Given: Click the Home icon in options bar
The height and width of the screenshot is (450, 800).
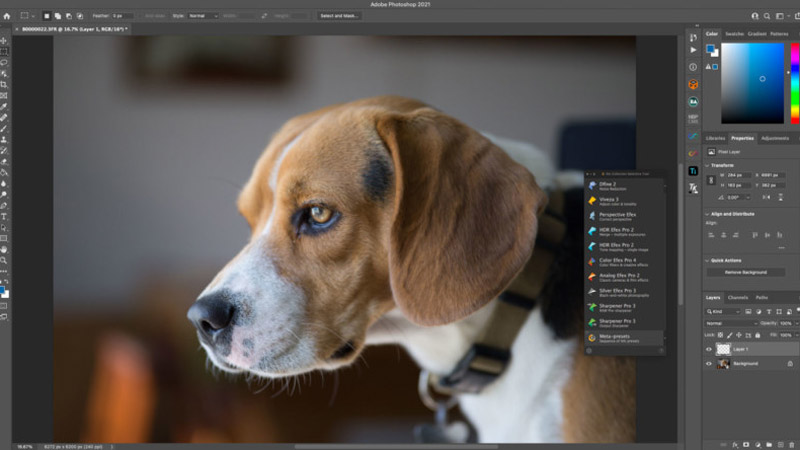Looking at the screenshot, I should click(6, 16).
